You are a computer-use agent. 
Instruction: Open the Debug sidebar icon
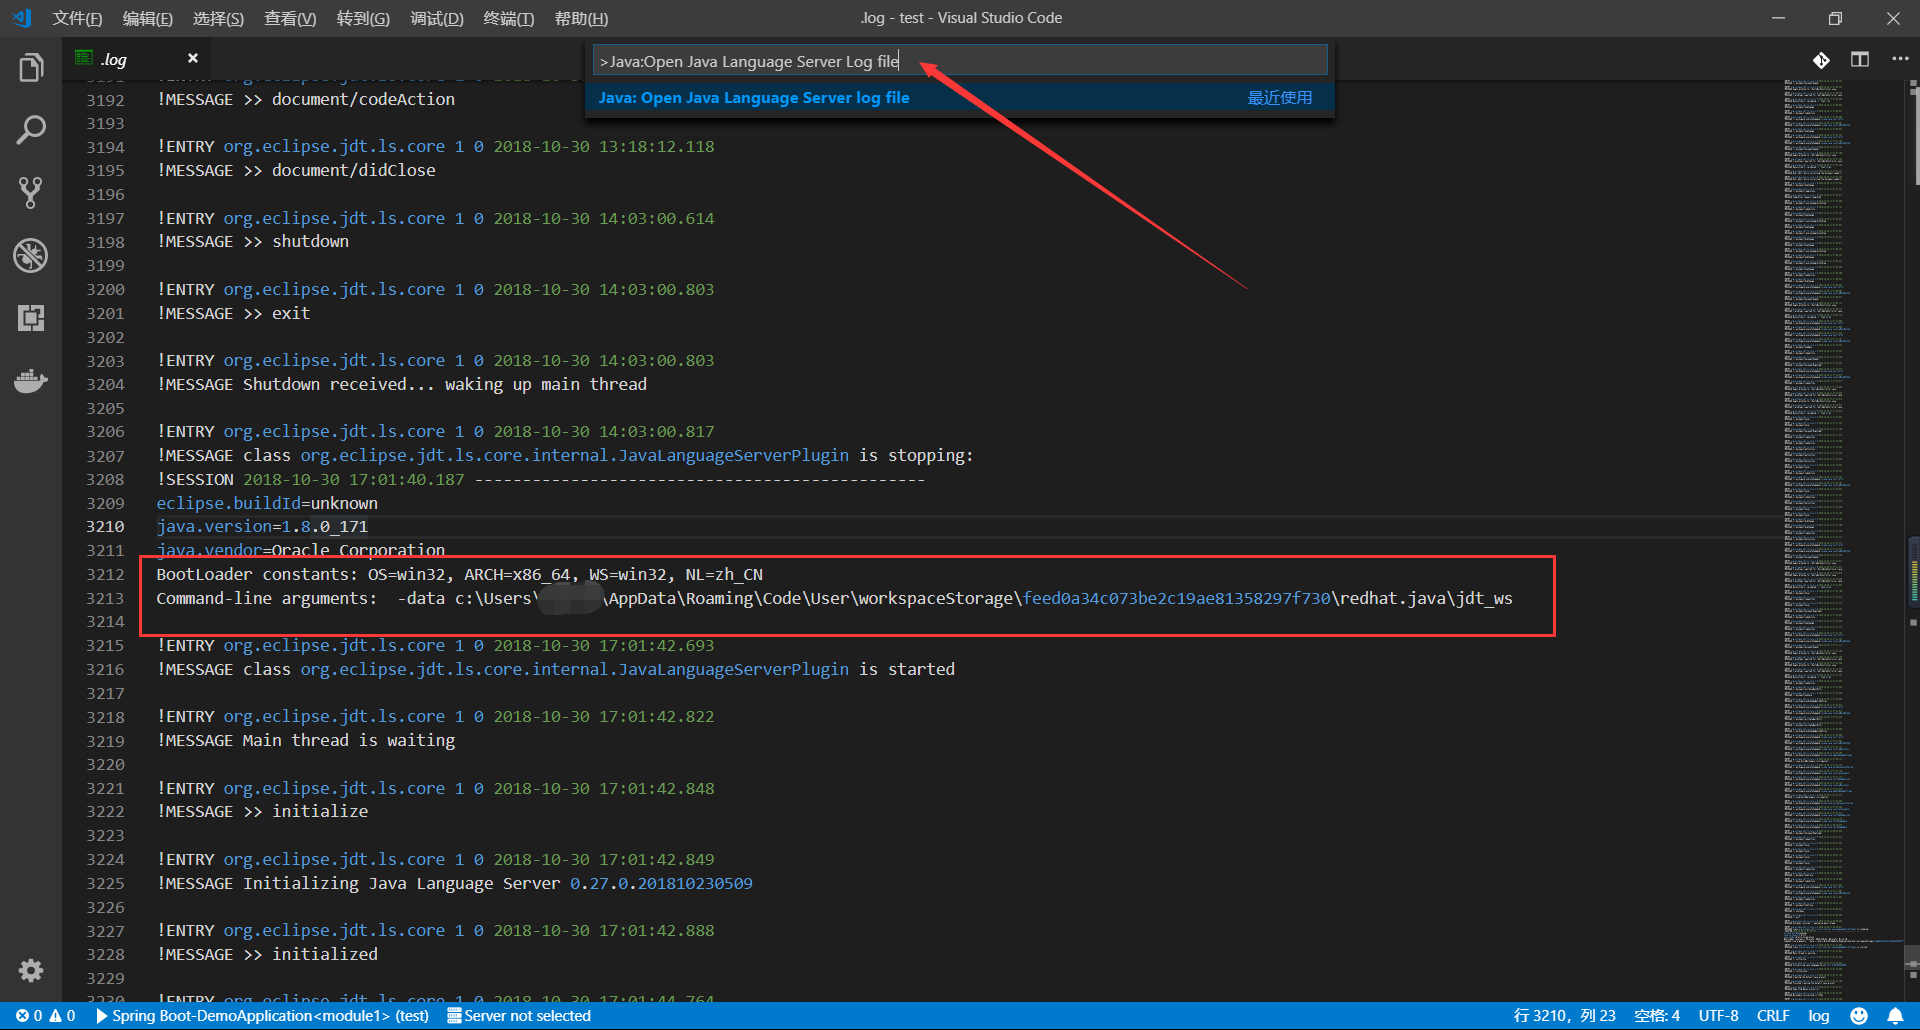(31, 255)
